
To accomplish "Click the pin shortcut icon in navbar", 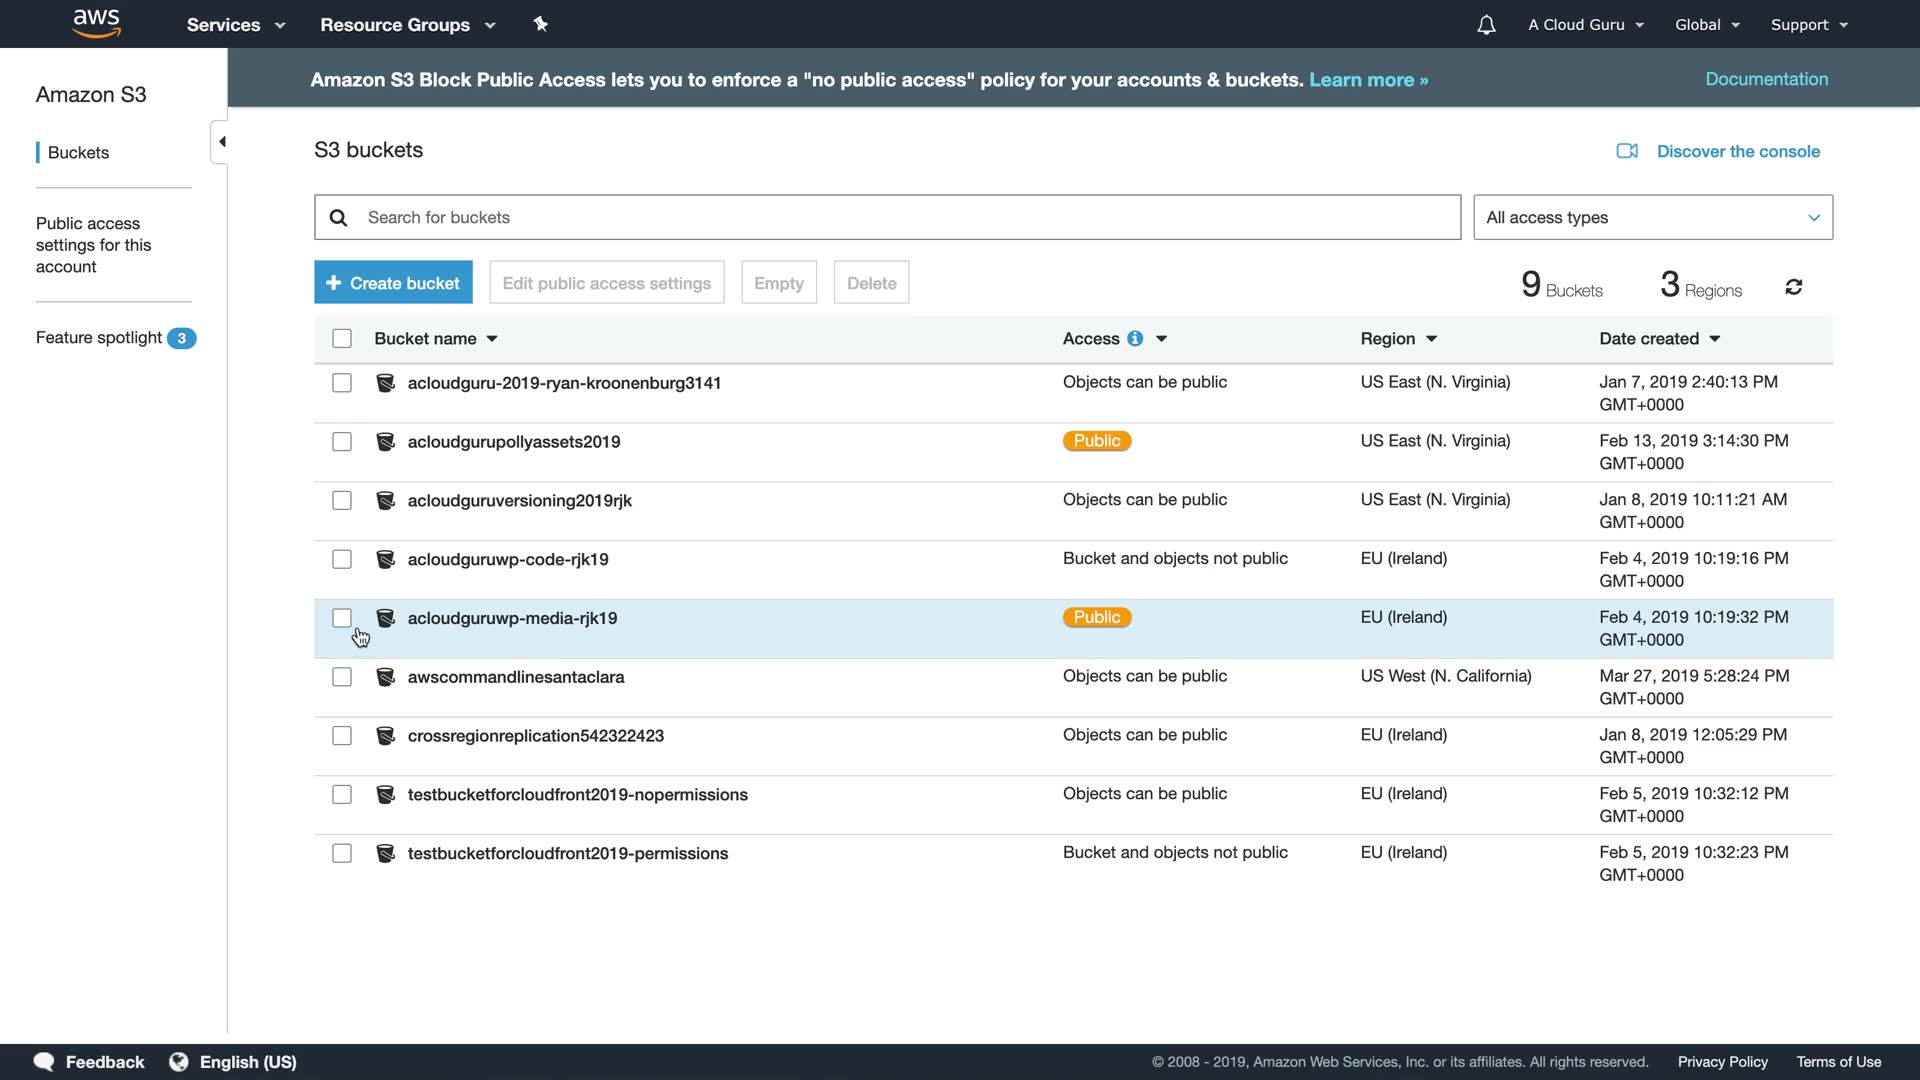I will tap(540, 24).
